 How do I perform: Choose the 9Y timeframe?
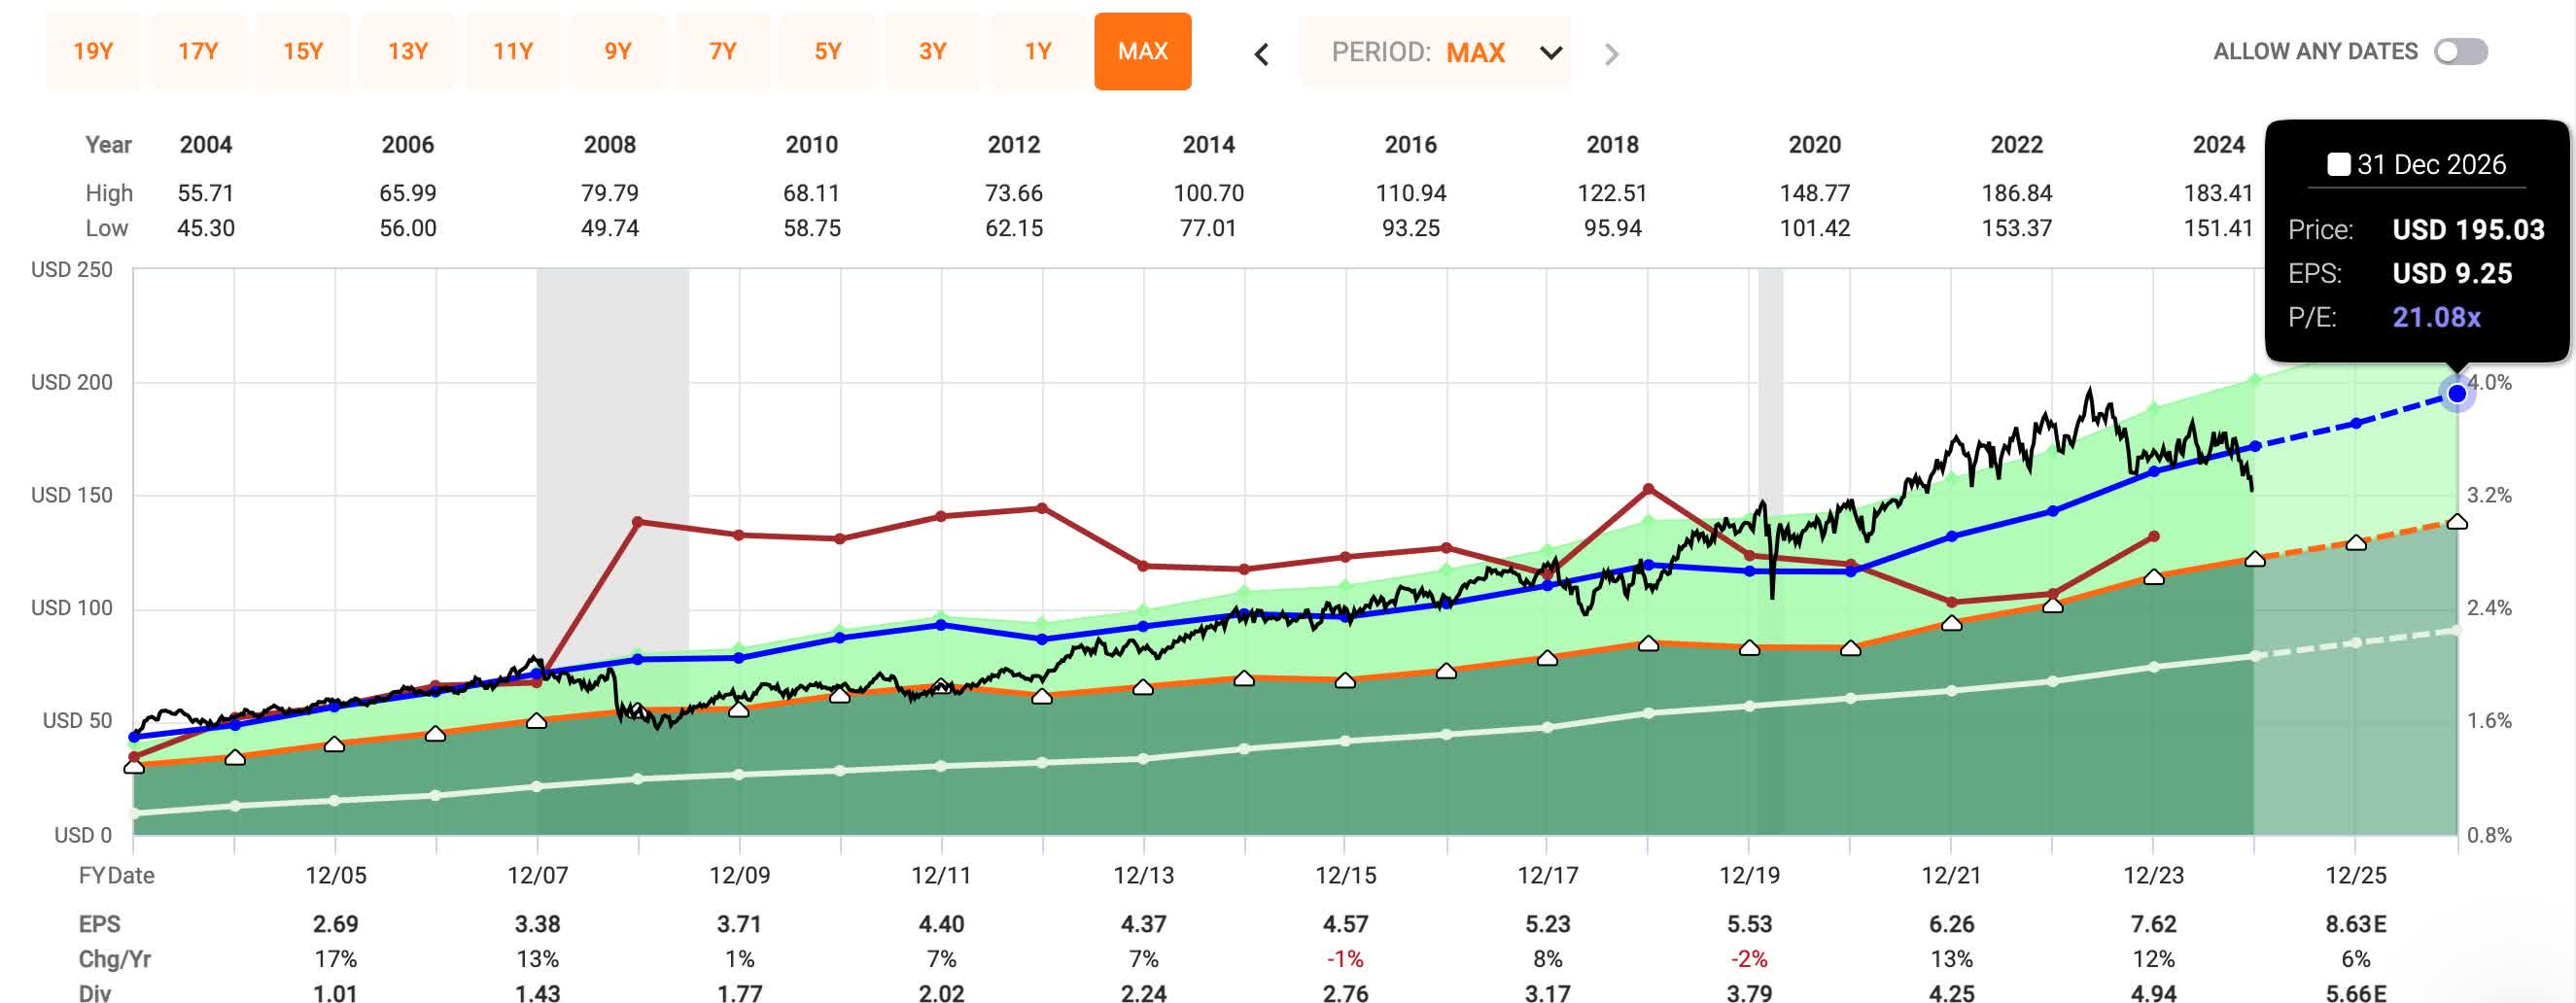(x=617, y=52)
